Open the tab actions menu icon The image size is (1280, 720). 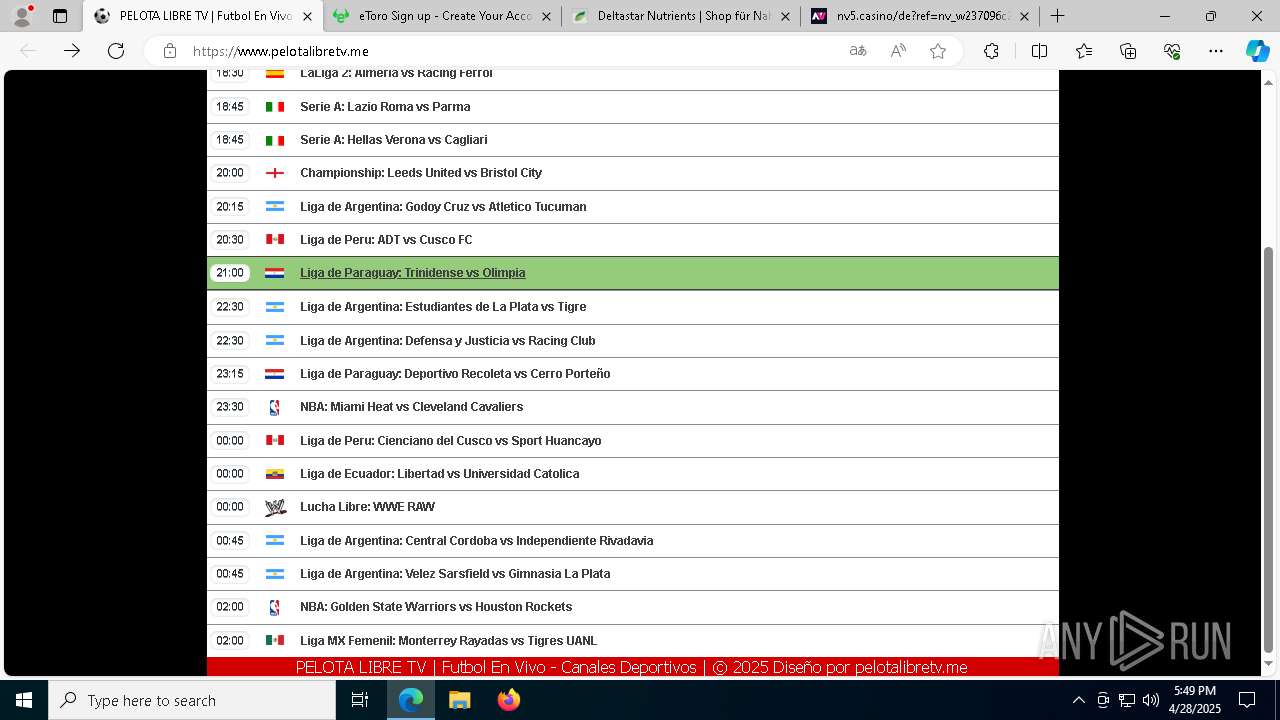(60, 16)
